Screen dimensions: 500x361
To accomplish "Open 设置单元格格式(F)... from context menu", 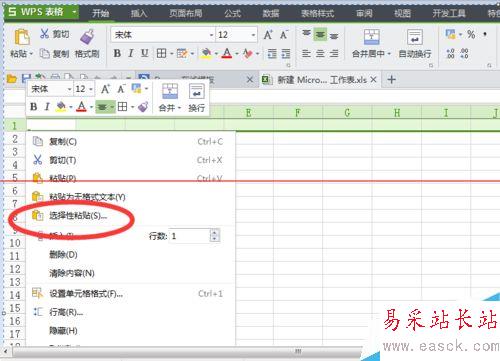I will 131,294.
